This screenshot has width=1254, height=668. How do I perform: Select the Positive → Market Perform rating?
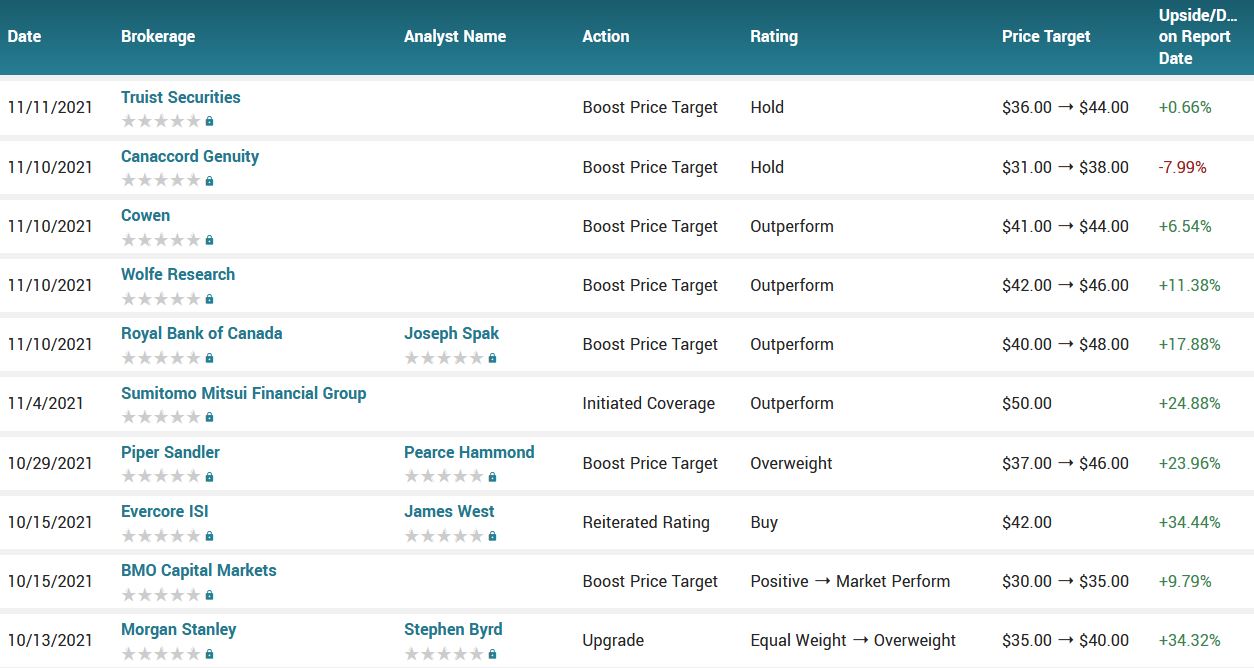click(851, 581)
